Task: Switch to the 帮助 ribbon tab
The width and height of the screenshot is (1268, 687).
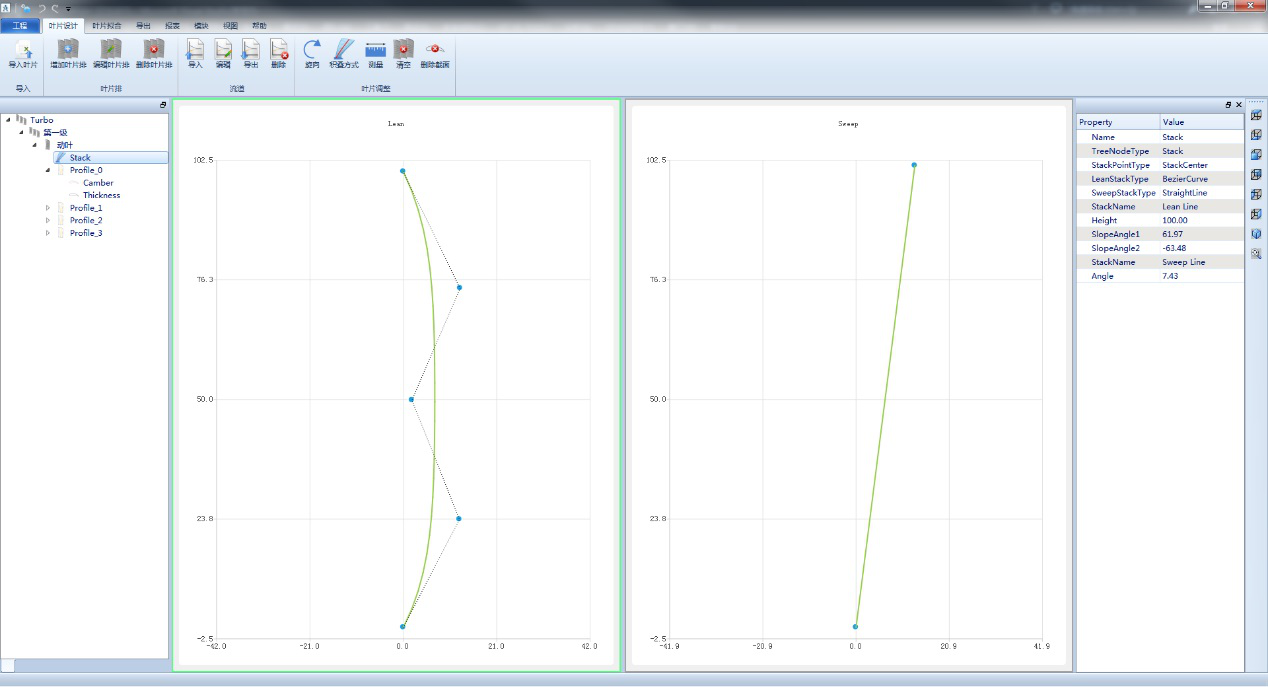Action: tap(259, 25)
